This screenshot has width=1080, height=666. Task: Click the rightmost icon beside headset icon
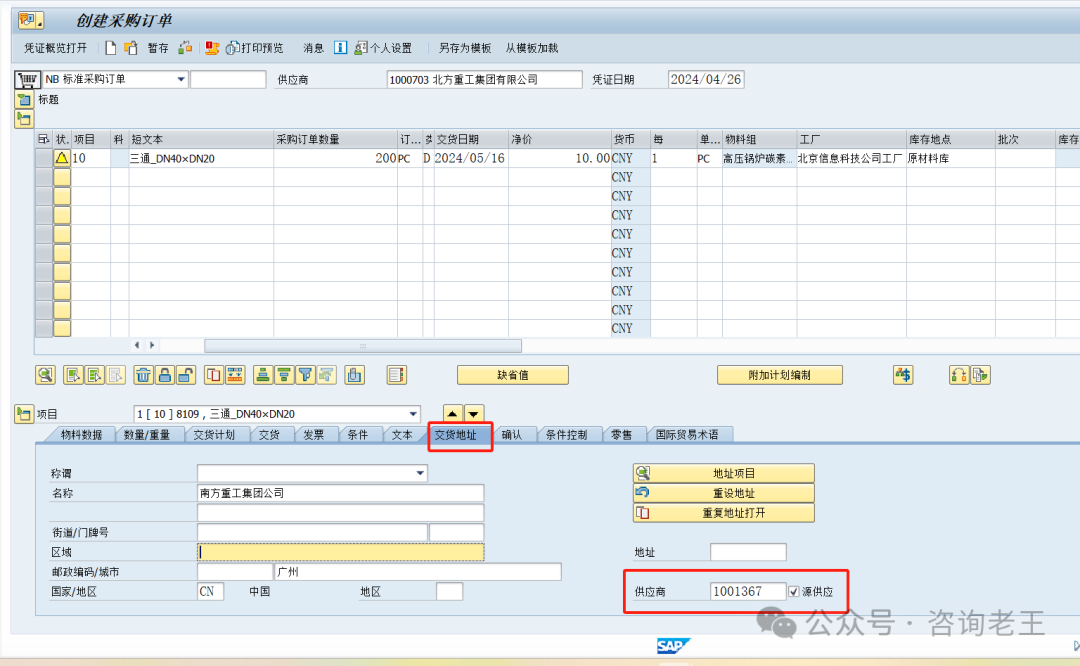[981, 375]
